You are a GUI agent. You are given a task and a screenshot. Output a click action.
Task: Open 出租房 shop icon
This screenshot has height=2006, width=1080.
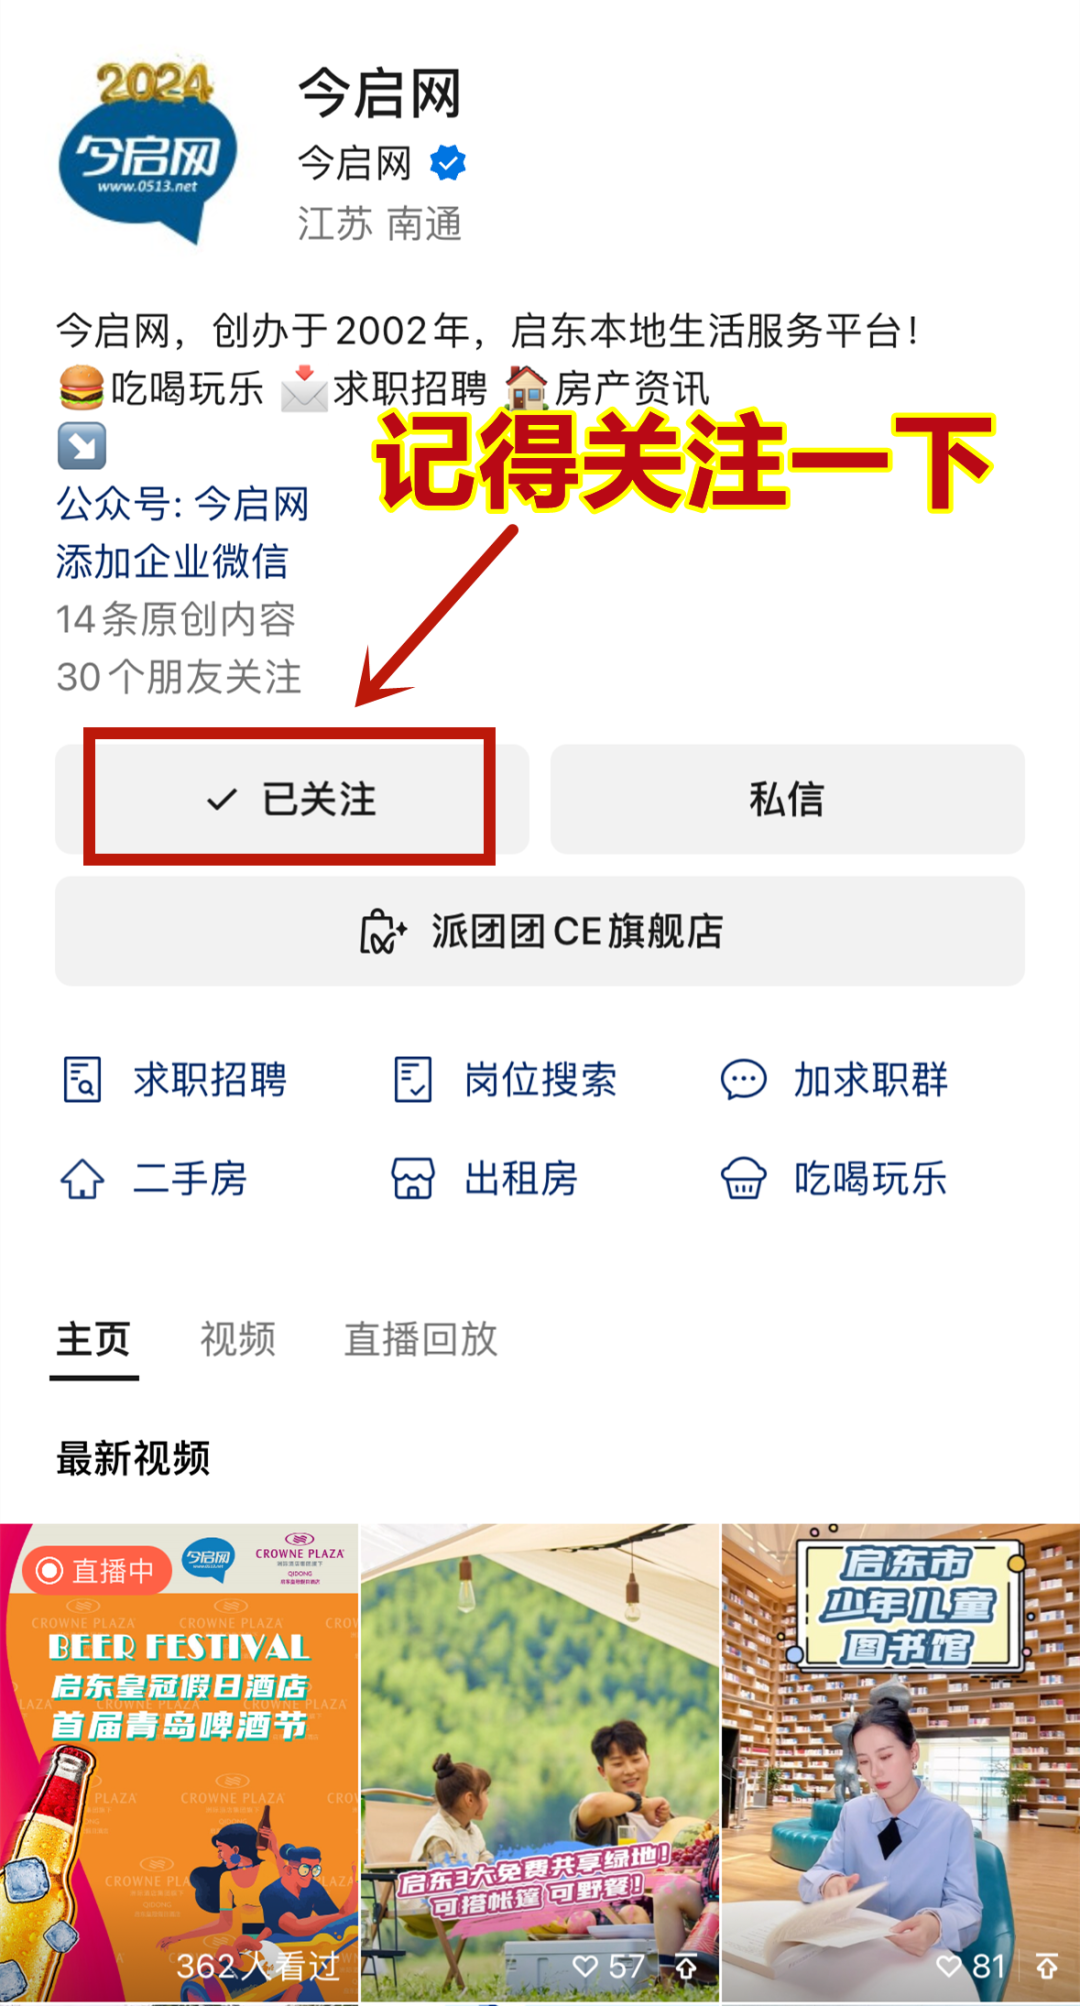pos(412,1179)
